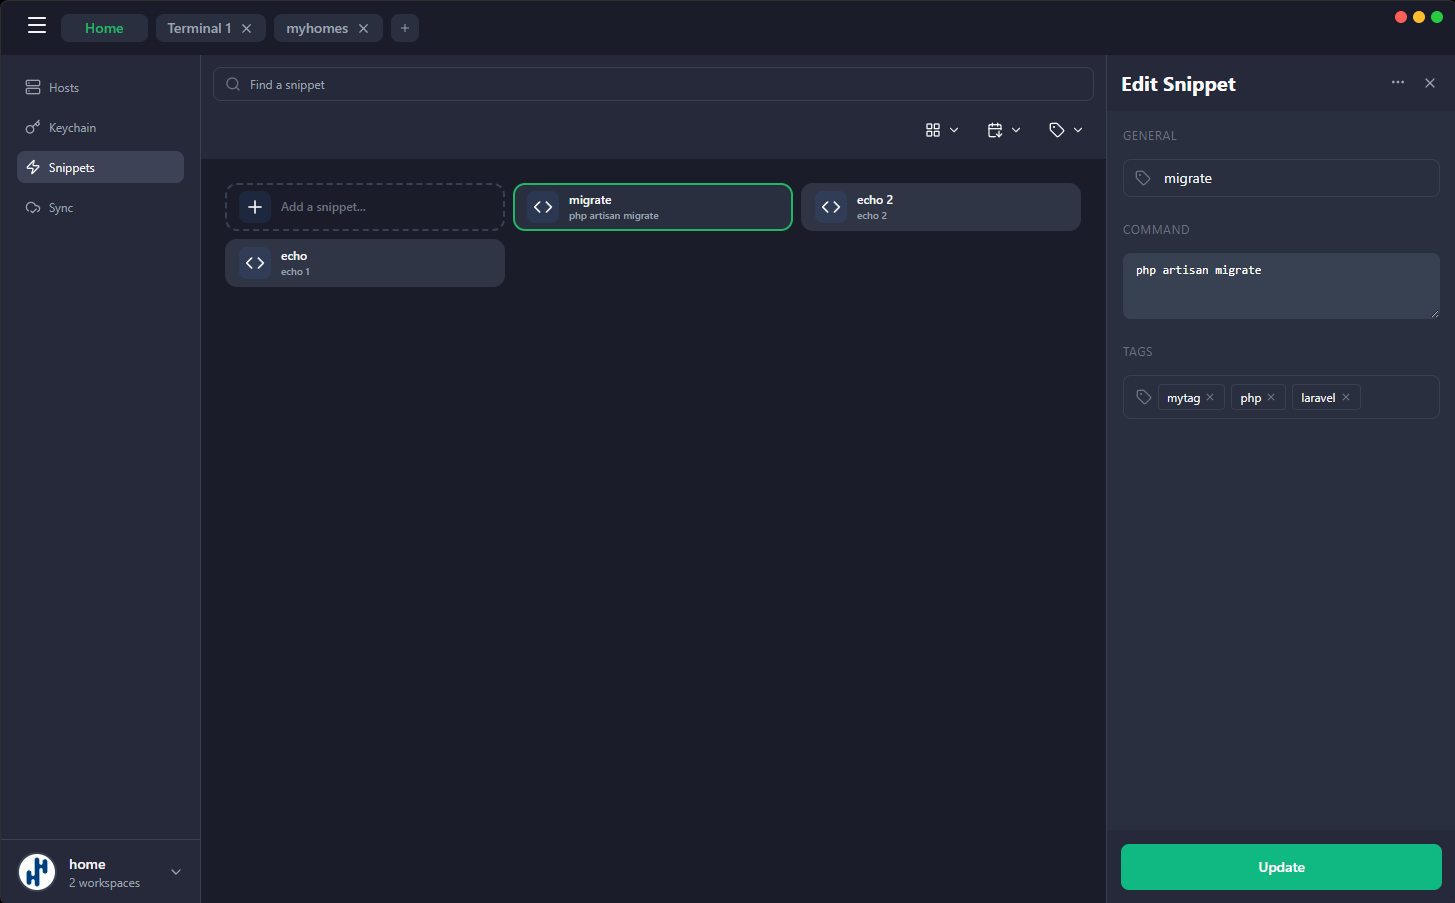Click the hamburger menu icon
Viewport: 1455px width, 903px height.
[37, 25]
